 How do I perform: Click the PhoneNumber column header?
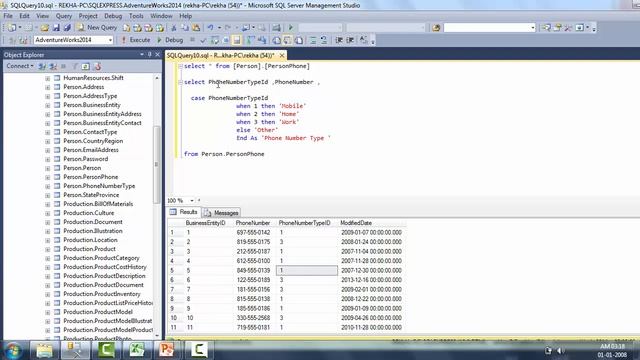(x=253, y=223)
